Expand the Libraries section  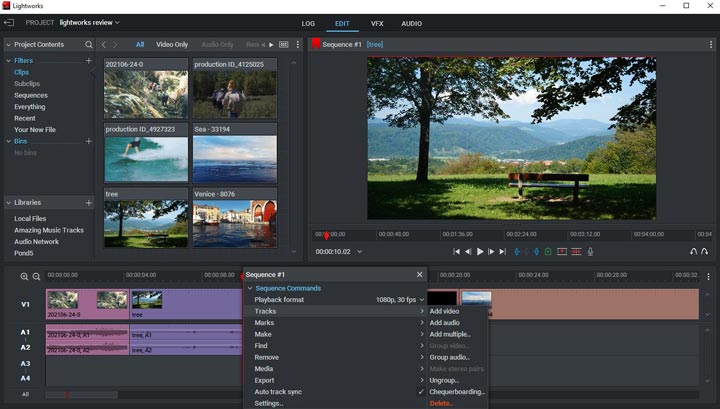(x=9, y=203)
